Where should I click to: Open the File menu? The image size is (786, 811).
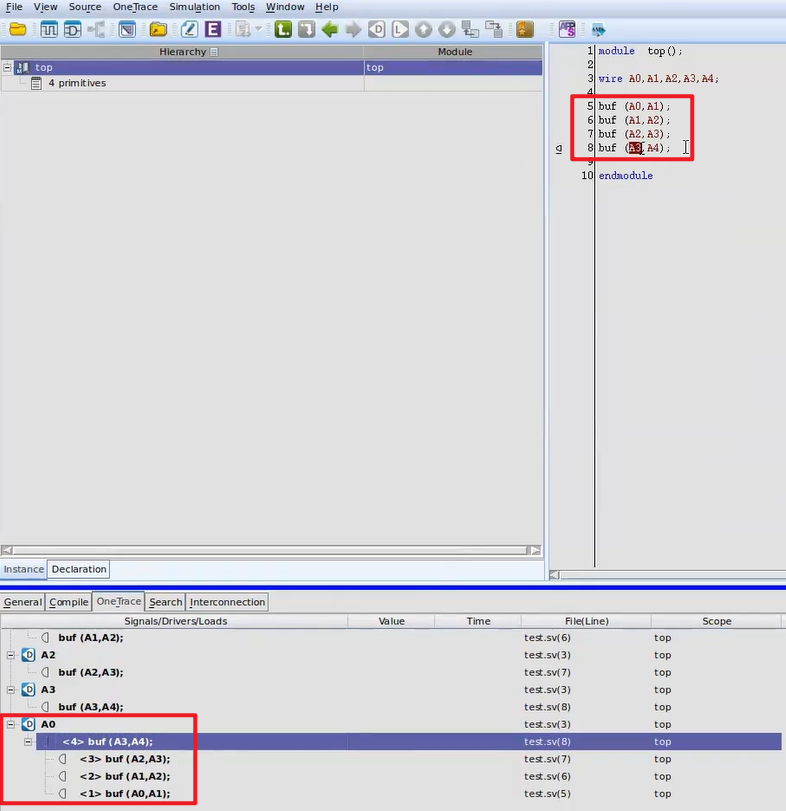click(14, 7)
